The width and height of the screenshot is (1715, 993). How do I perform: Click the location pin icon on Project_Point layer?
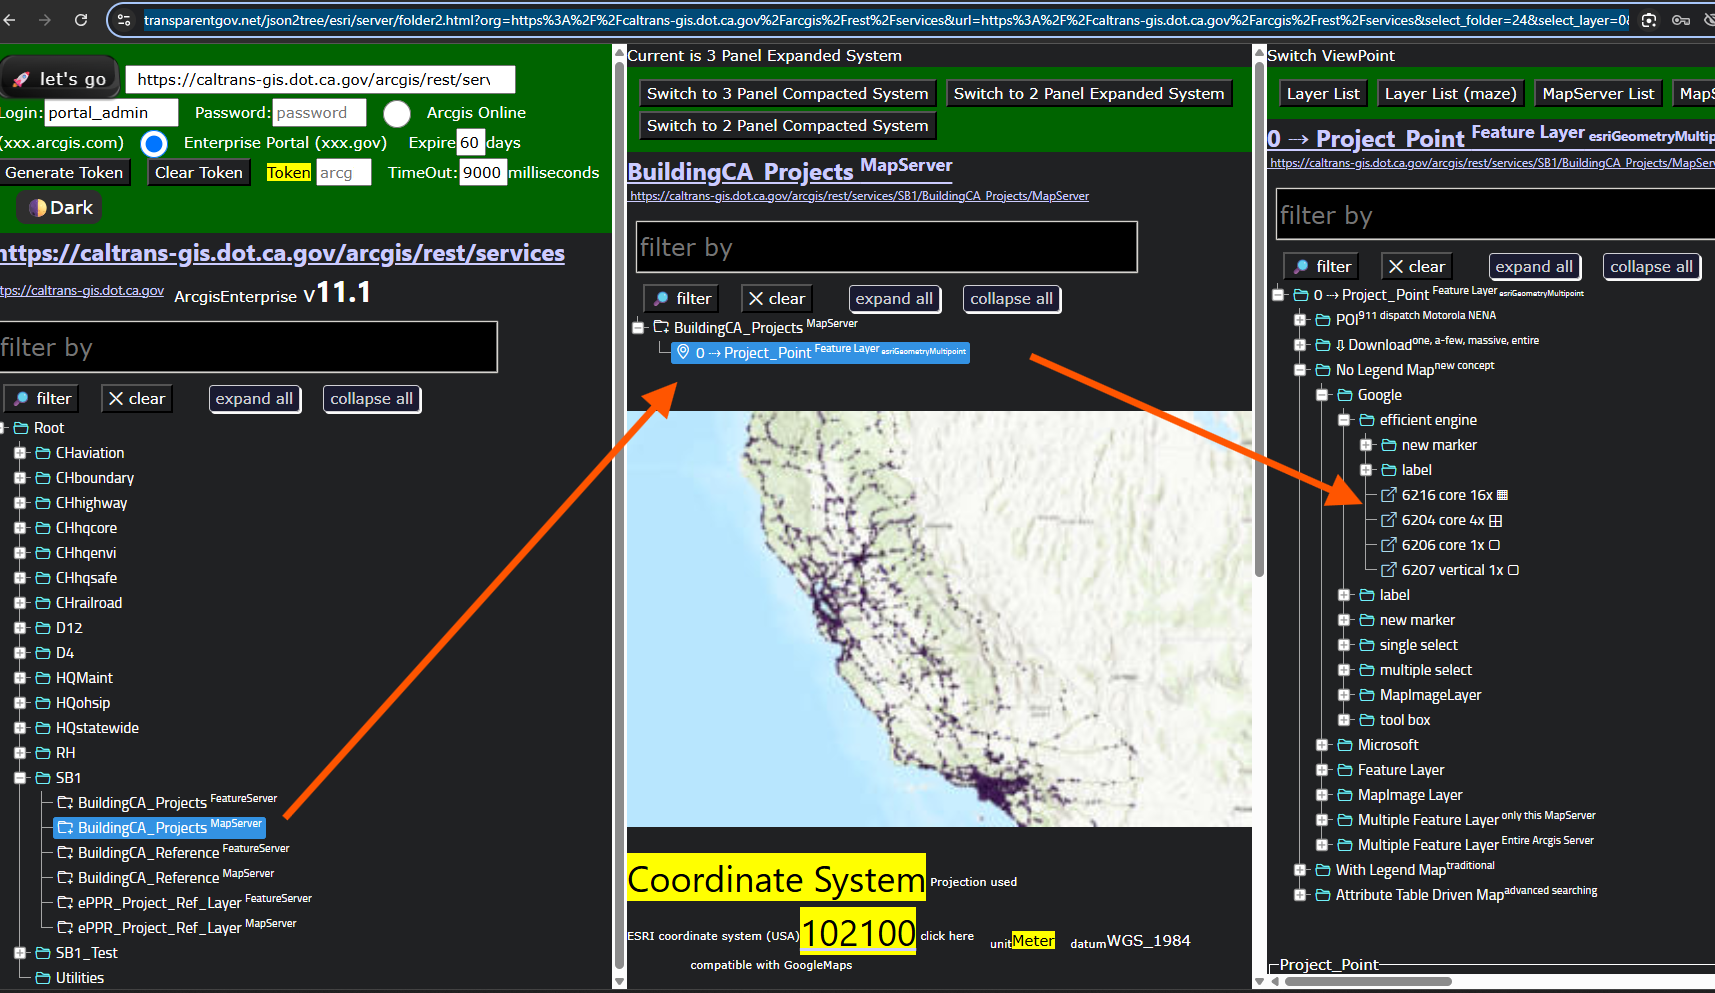pos(683,352)
